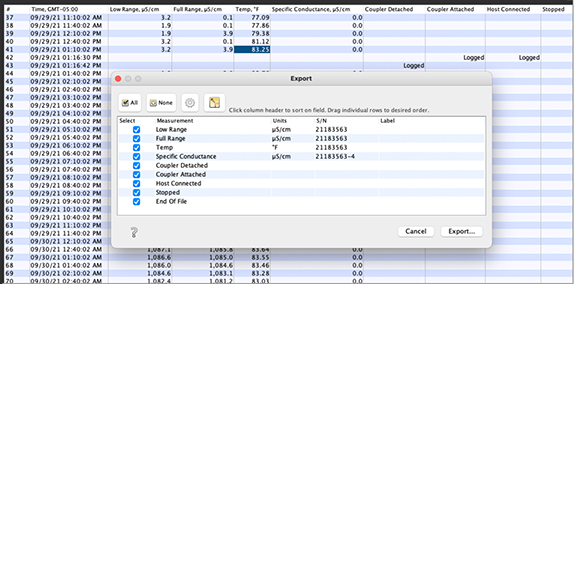Click Logged entry under Host Connected
Screen dimensions: 575x575
point(529,58)
